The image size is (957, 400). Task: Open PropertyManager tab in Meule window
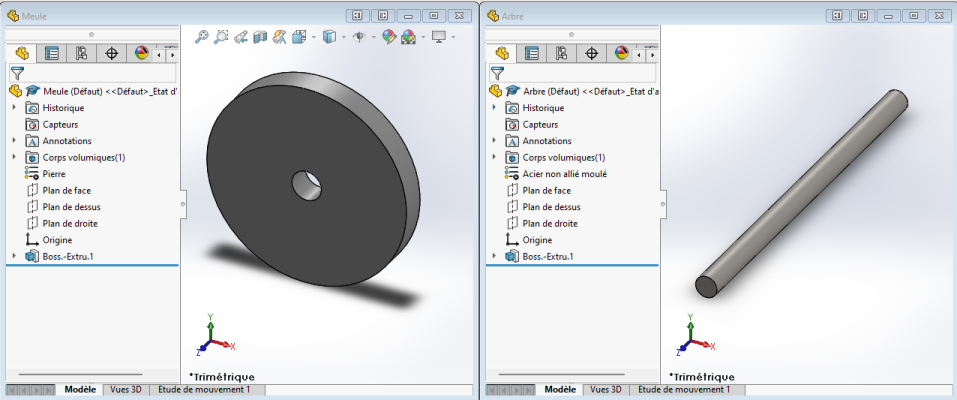(52, 54)
